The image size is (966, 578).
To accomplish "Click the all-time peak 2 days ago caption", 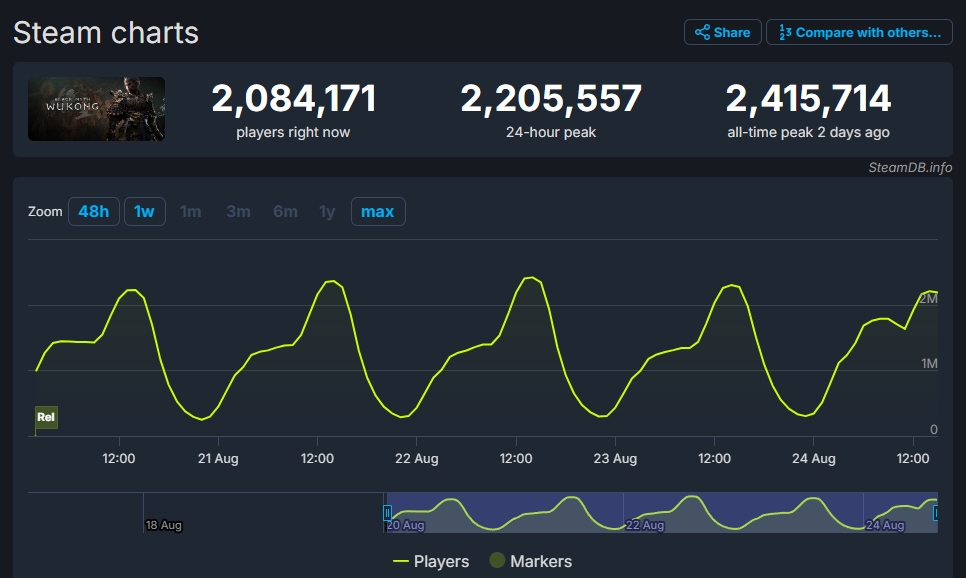I will click(808, 132).
